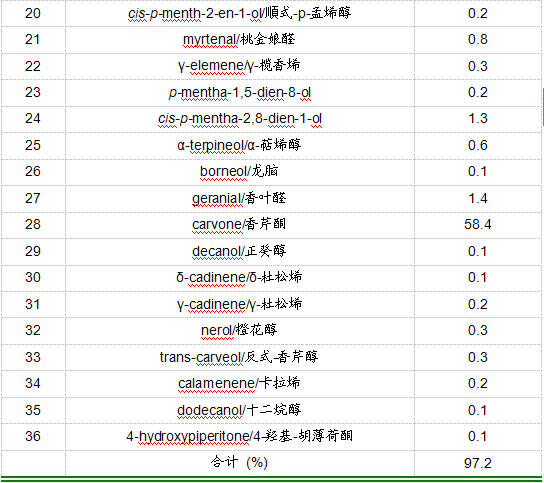The width and height of the screenshot is (544, 483).
Task: Click the nerol table cell
Action: (x=239, y=330)
